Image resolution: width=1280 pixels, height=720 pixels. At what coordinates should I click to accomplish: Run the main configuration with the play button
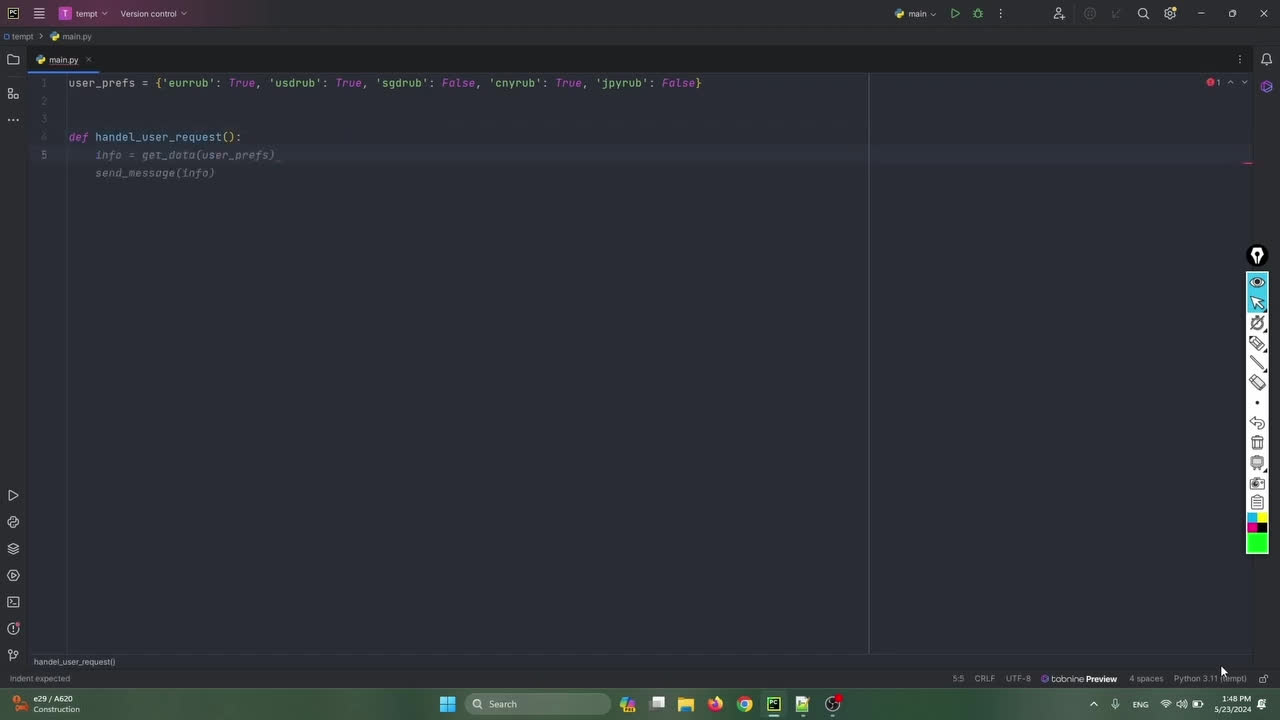pos(955,14)
